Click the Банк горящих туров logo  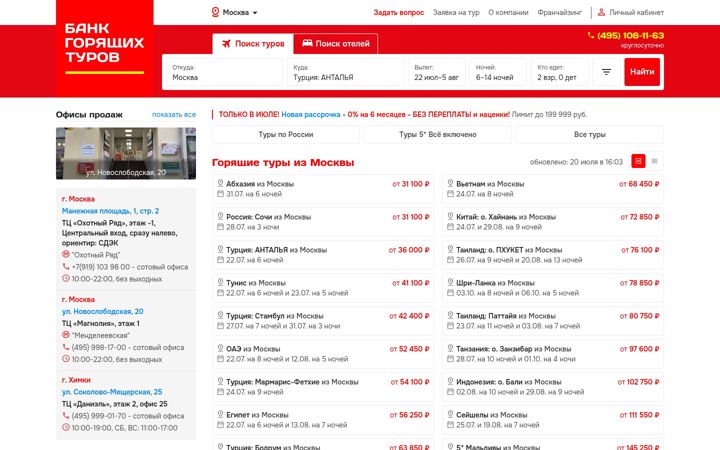(x=104, y=48)
